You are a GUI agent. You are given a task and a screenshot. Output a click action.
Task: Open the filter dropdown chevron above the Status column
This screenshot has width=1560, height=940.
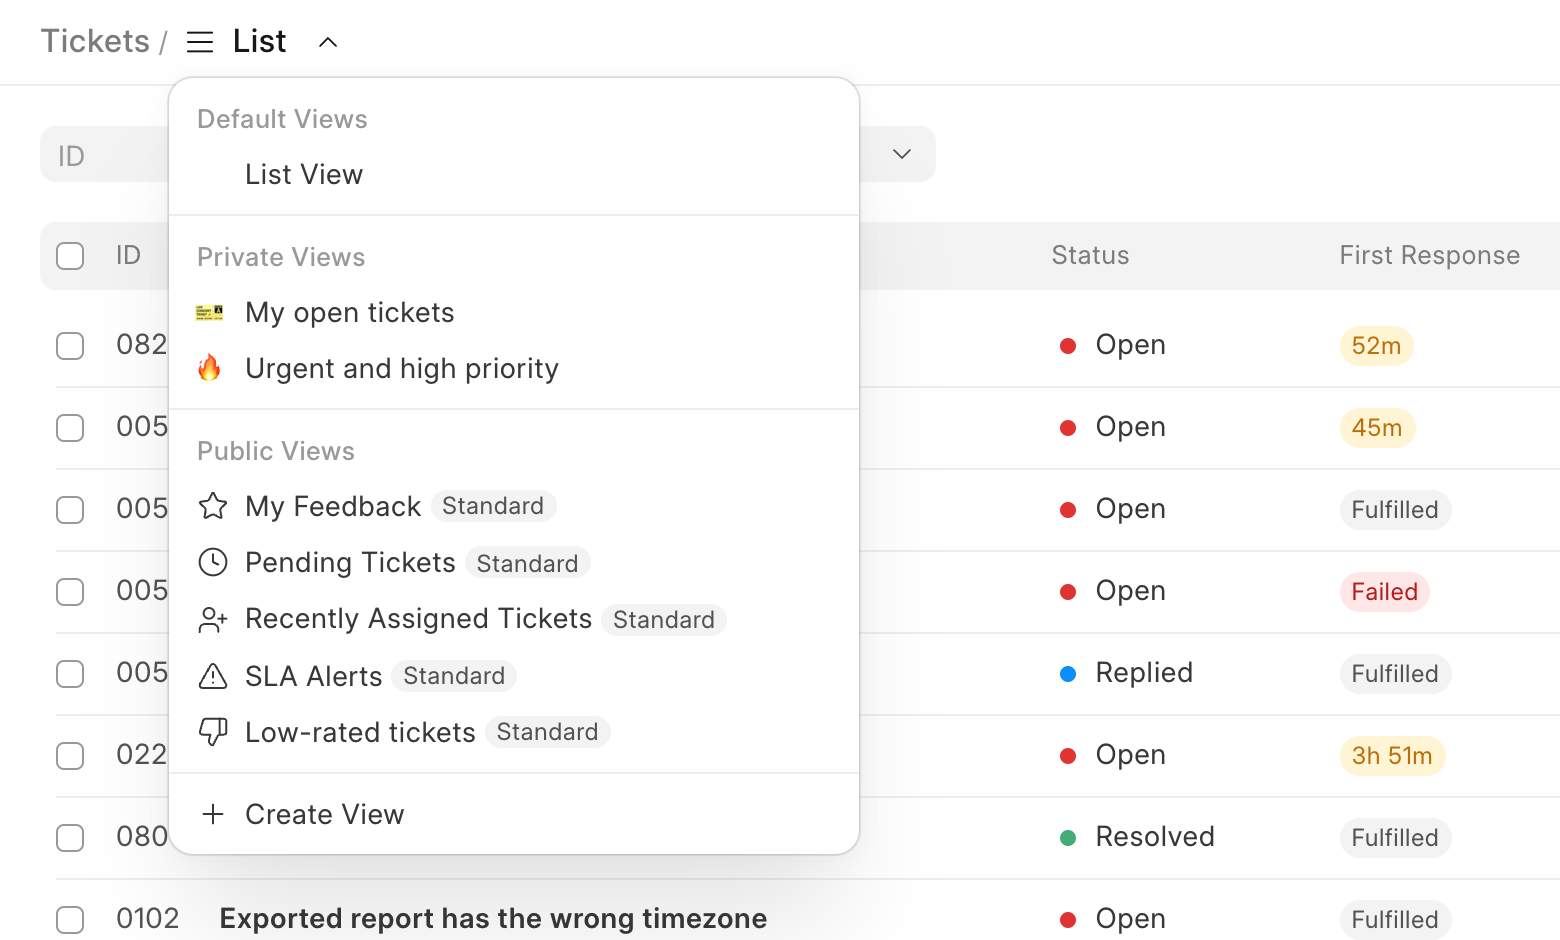tap(902, 154)
